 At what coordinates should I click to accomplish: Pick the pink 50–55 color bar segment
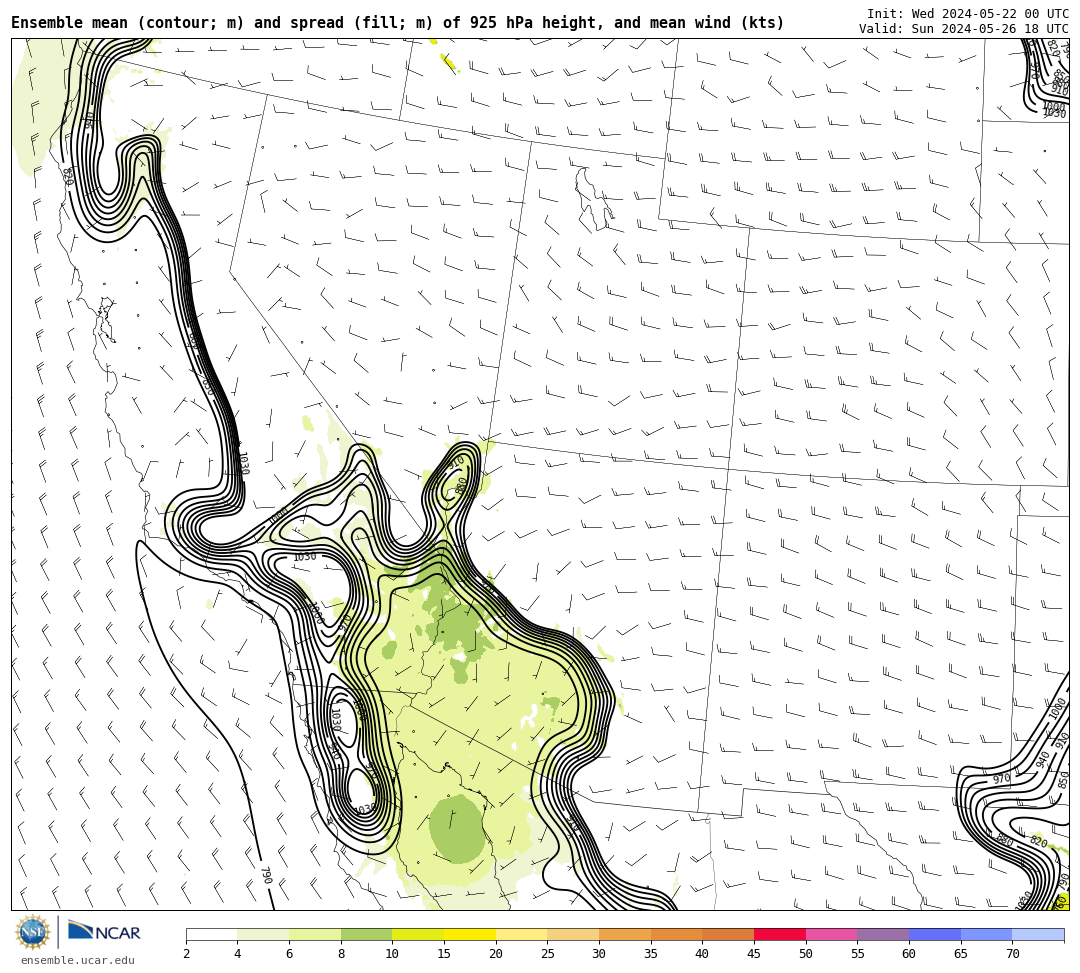coord(831,935)
